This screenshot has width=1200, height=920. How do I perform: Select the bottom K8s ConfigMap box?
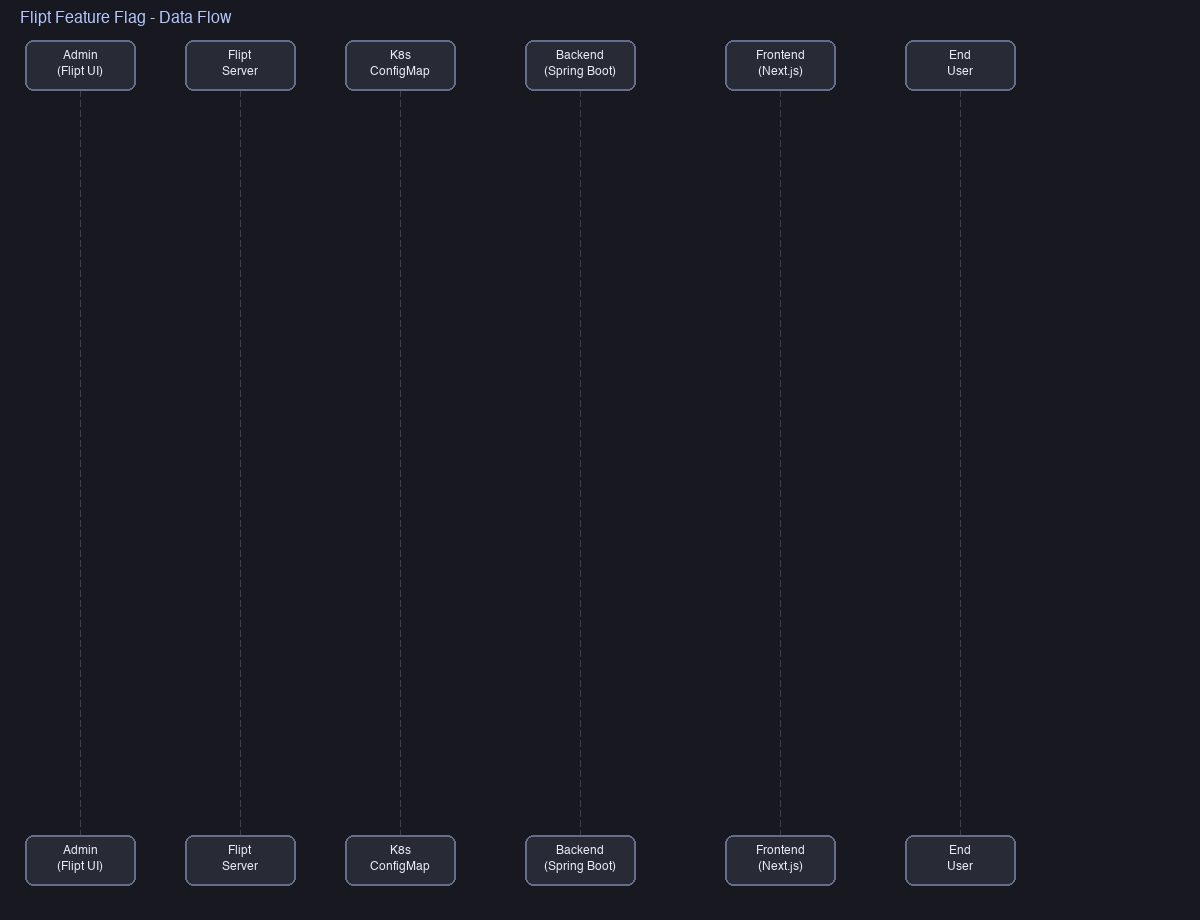click(400, 860)
